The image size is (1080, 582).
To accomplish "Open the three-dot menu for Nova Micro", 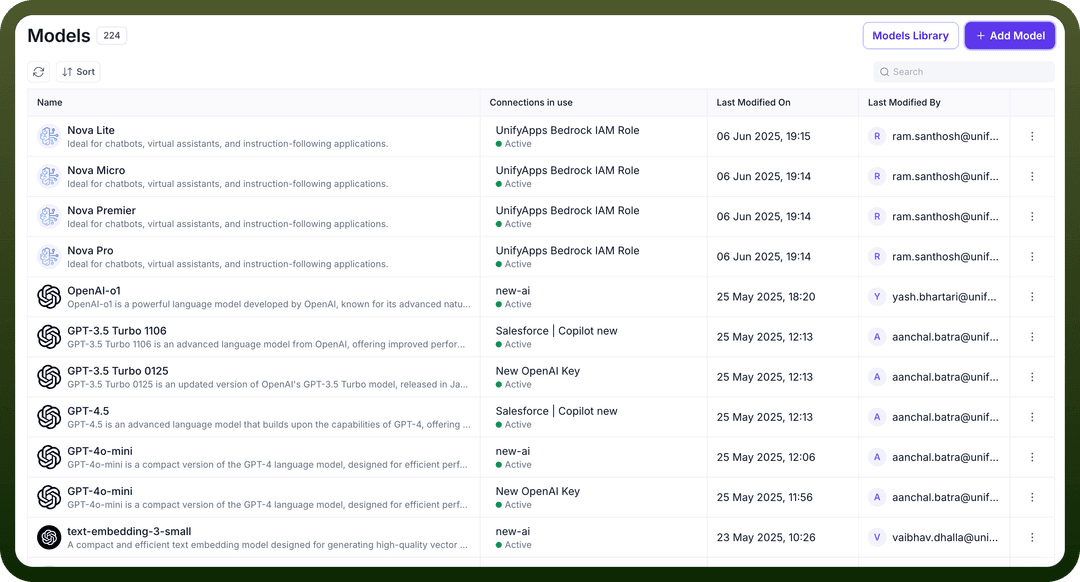I will coord(1032,176).
